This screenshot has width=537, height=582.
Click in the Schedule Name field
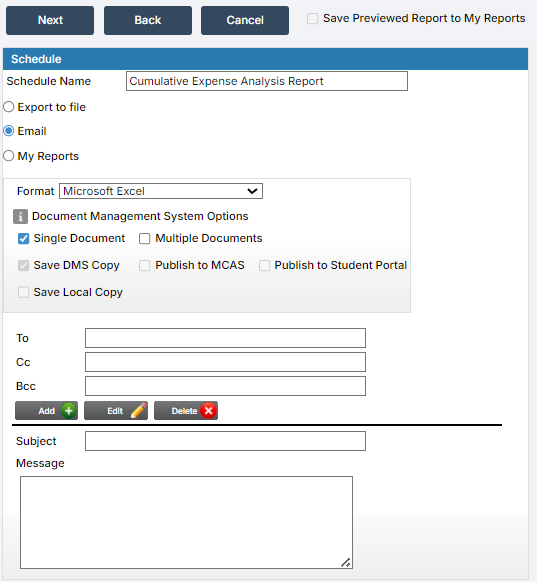pos(267,81)
